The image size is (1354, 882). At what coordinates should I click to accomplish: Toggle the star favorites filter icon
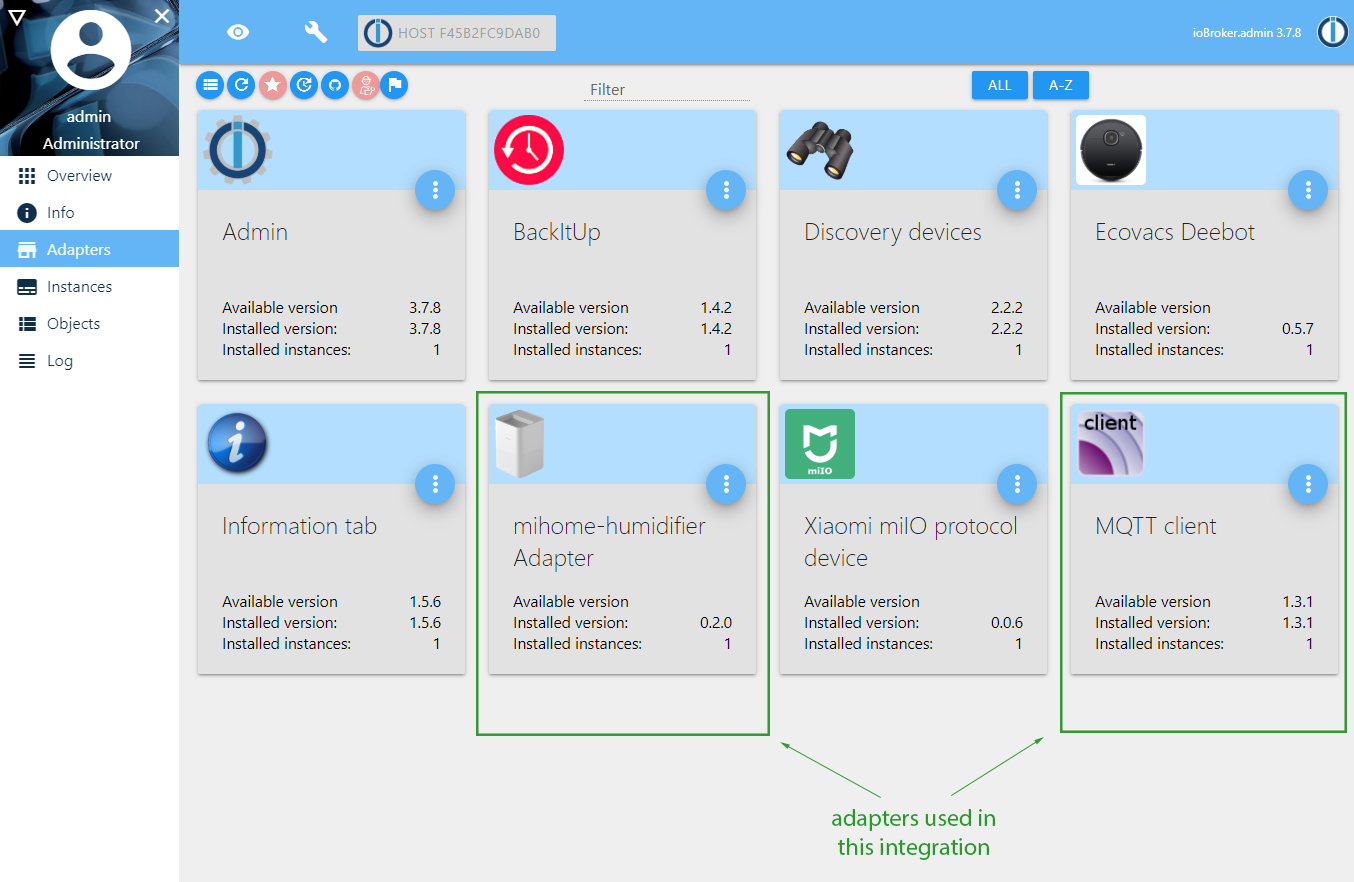coord(273,85)
